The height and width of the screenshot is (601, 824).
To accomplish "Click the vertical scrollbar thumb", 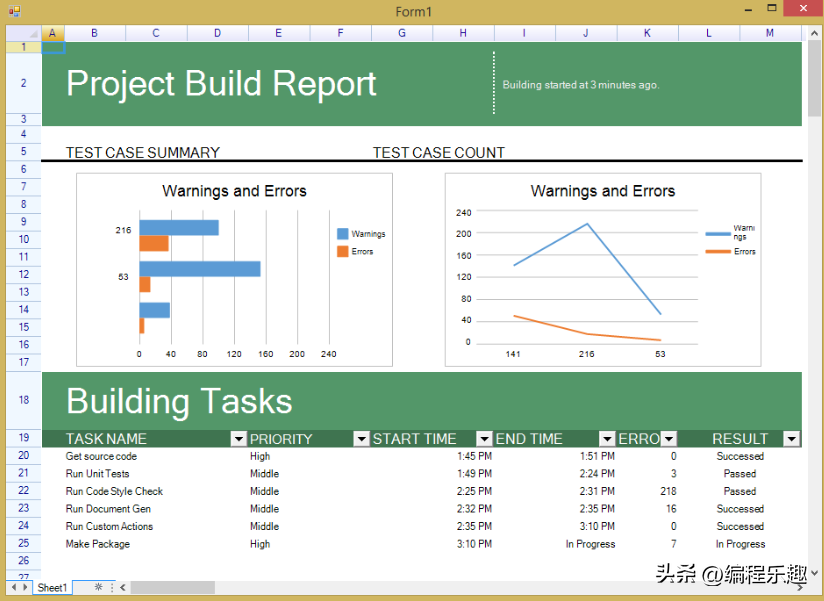I will click(x=814, y=79).
